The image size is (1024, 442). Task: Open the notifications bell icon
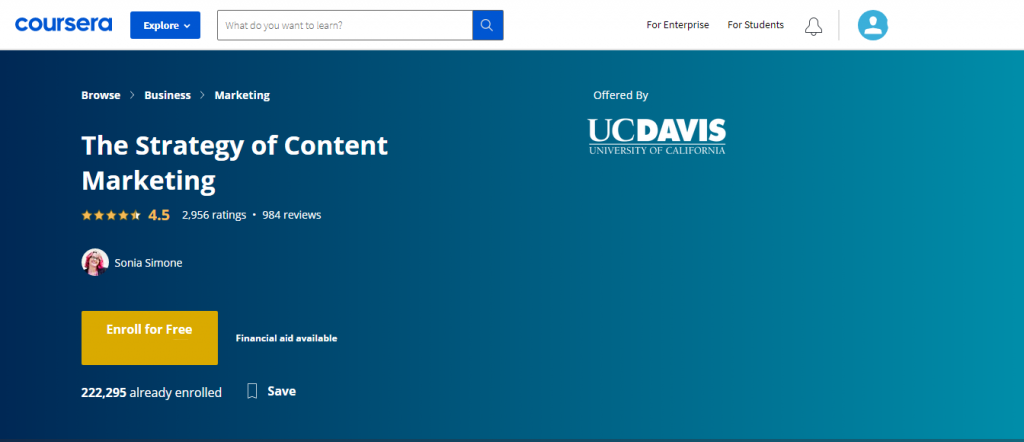813,26
